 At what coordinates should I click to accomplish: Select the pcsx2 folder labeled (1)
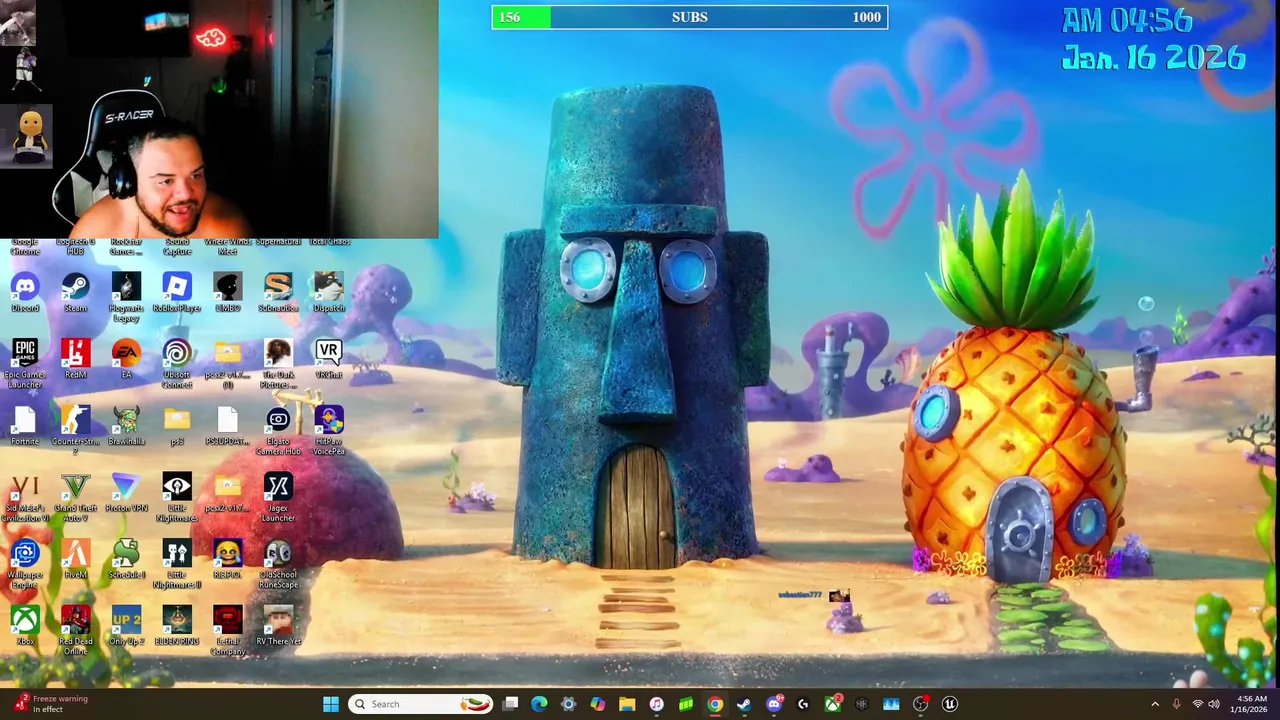(227, 365)
